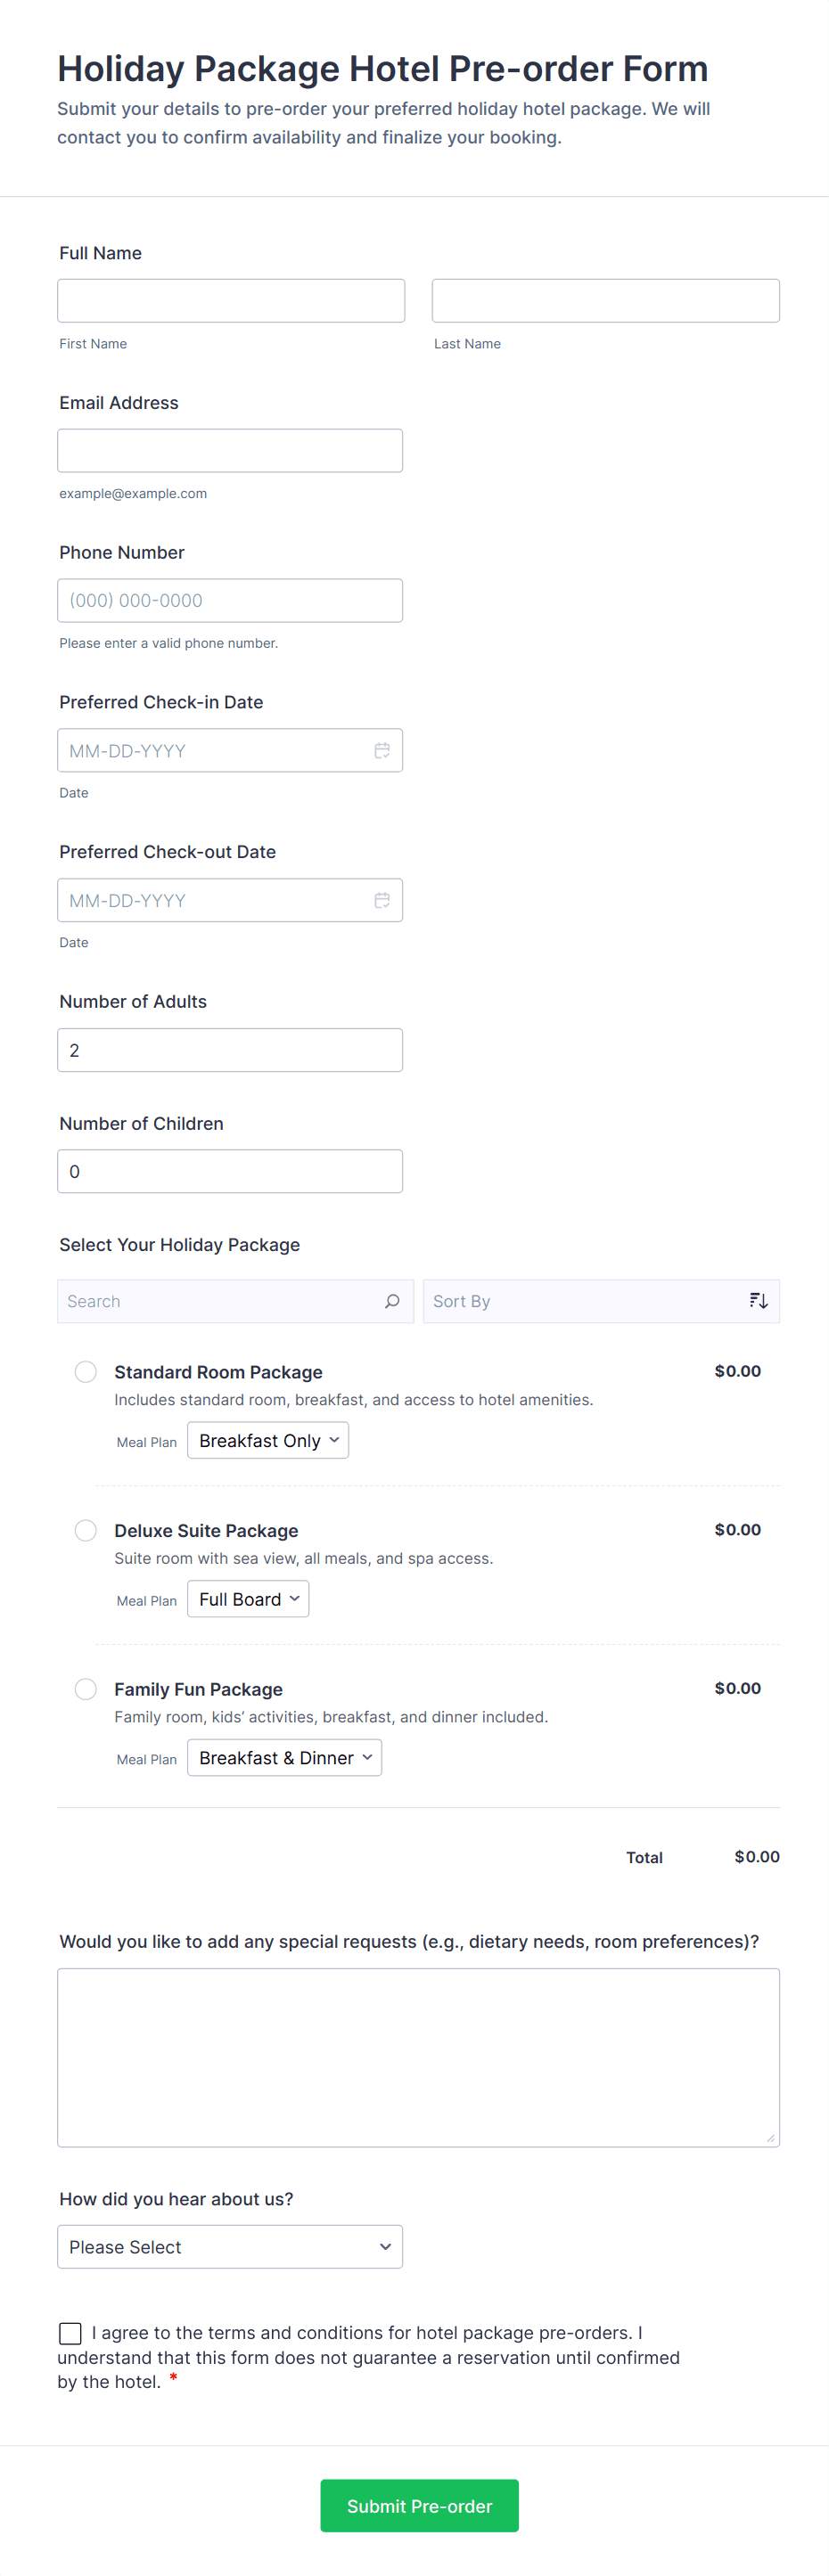Click the Sort By order icon
The image size is (829, 2576).
[758, 1301]
